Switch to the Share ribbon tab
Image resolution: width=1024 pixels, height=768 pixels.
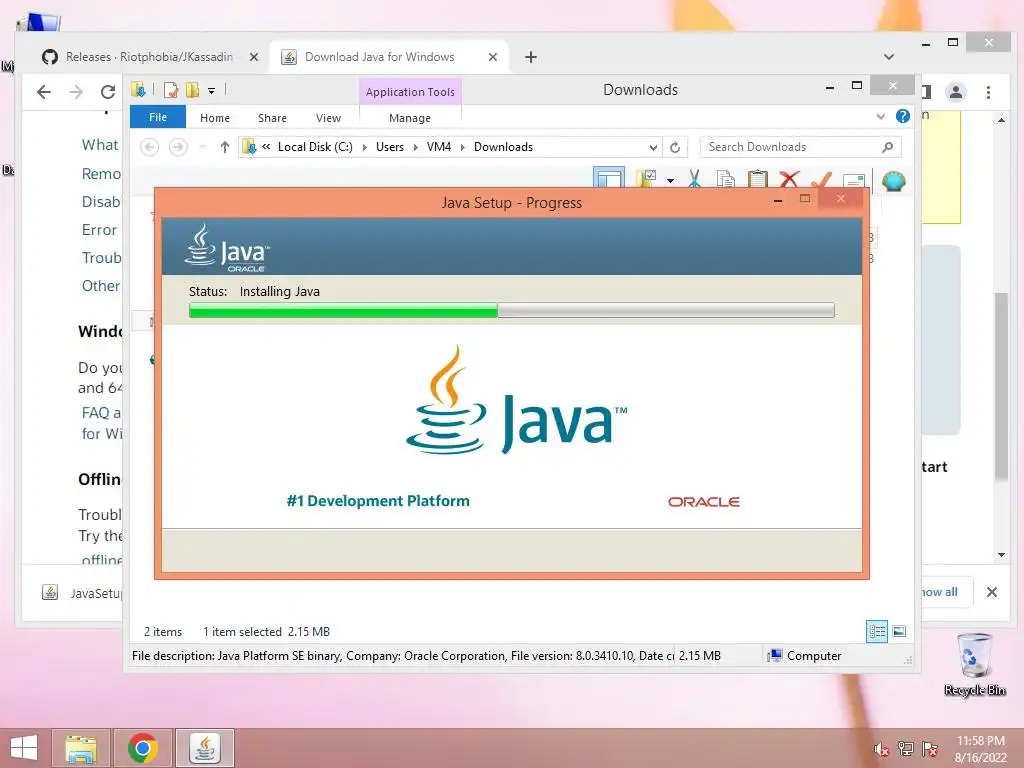tap(272, 118)
